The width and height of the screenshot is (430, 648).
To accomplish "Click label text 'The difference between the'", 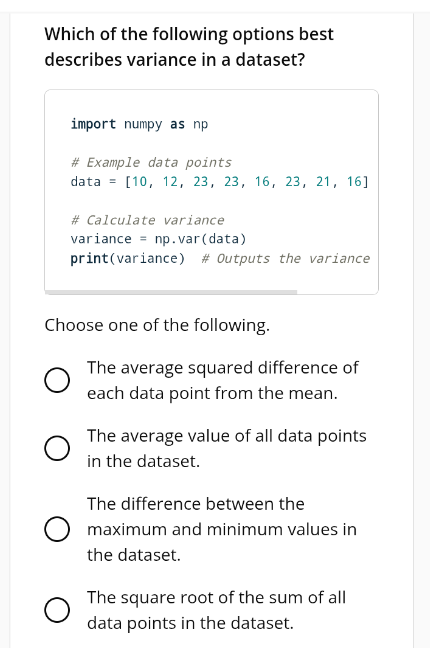I will point(196,504).
